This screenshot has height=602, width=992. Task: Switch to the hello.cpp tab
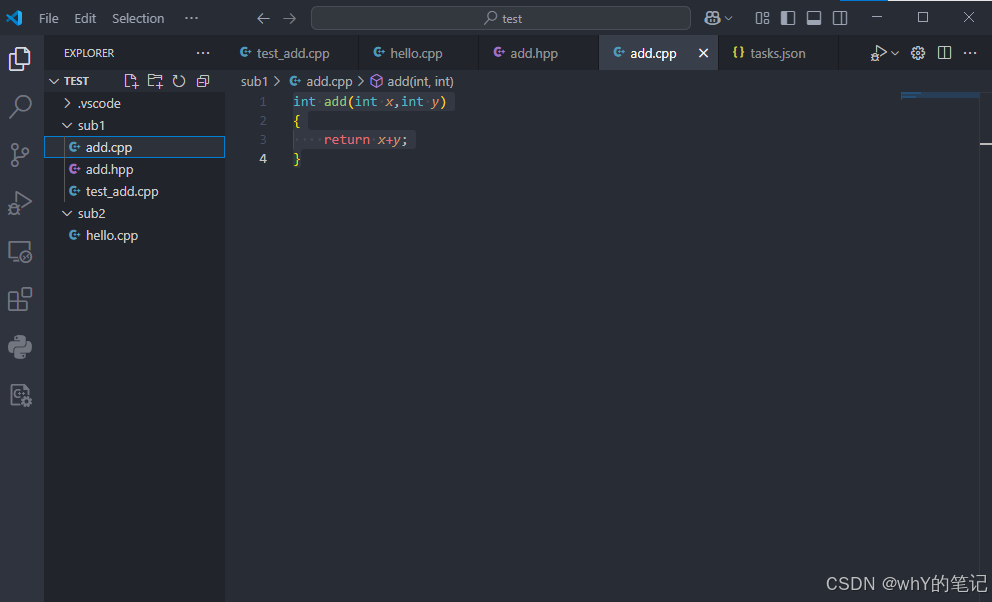418,53
